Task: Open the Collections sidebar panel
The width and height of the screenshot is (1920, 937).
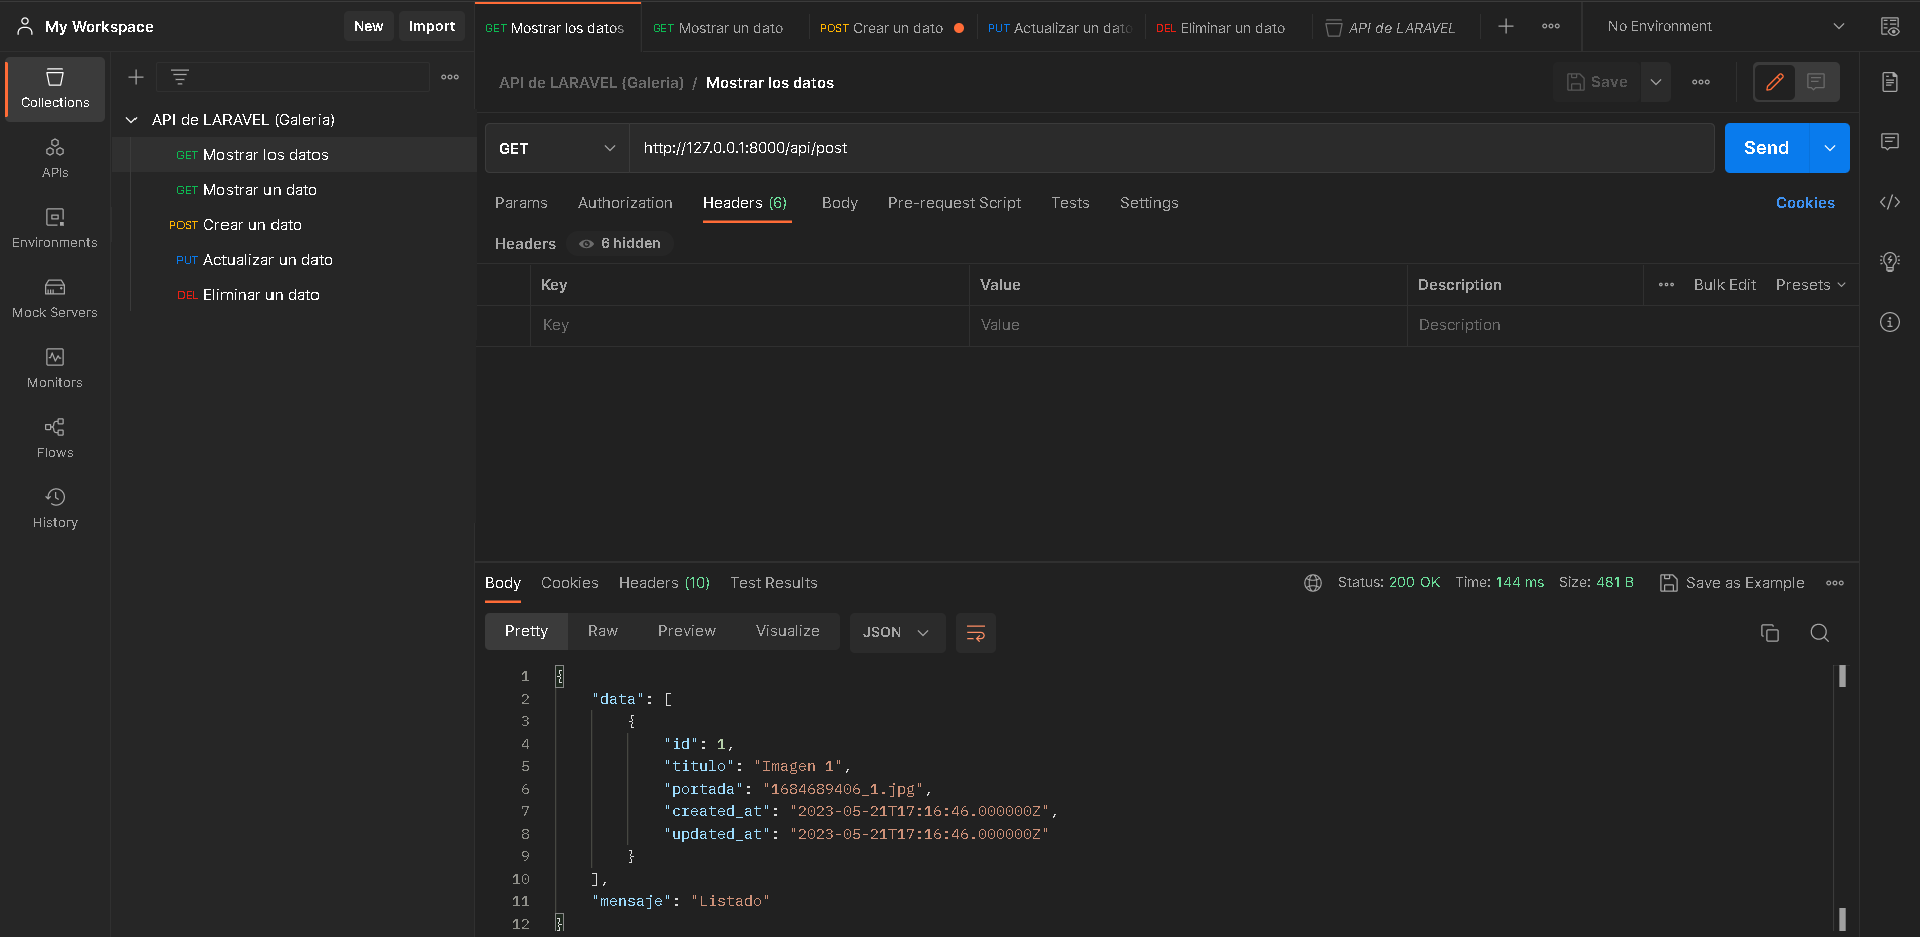Action: (x=55, y=89)
